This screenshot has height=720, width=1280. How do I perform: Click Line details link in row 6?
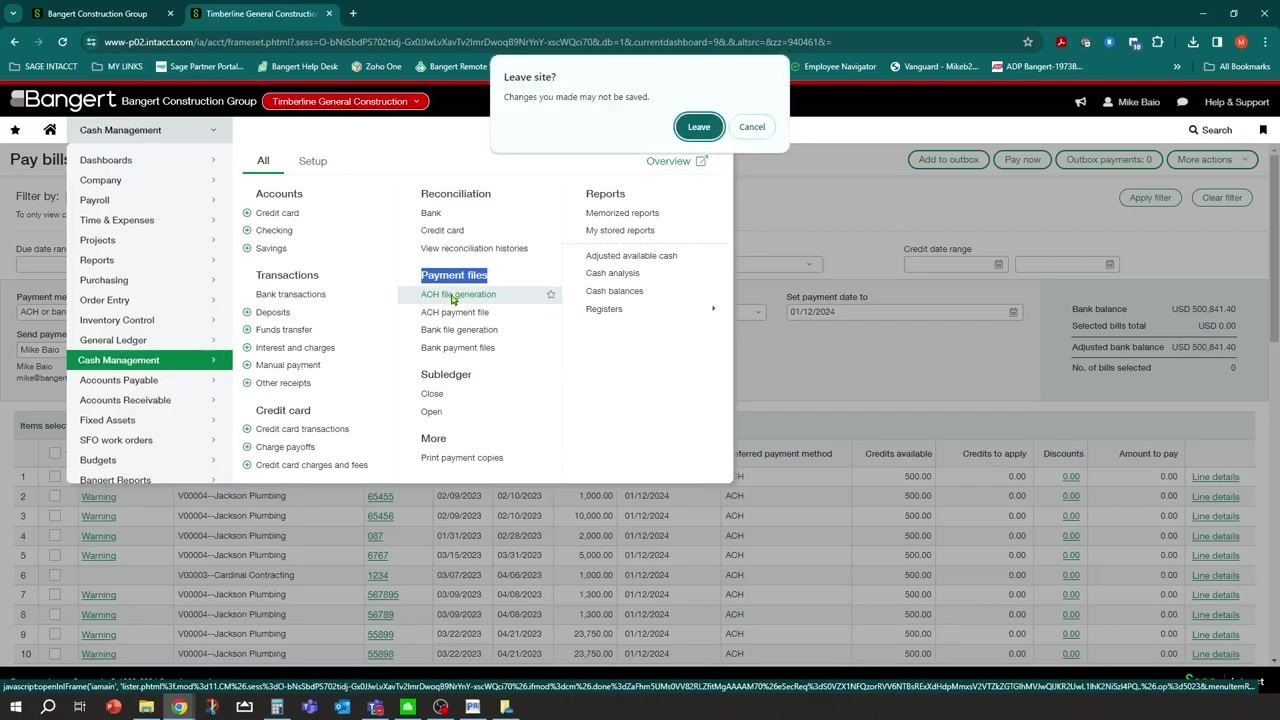(1215, 575)
